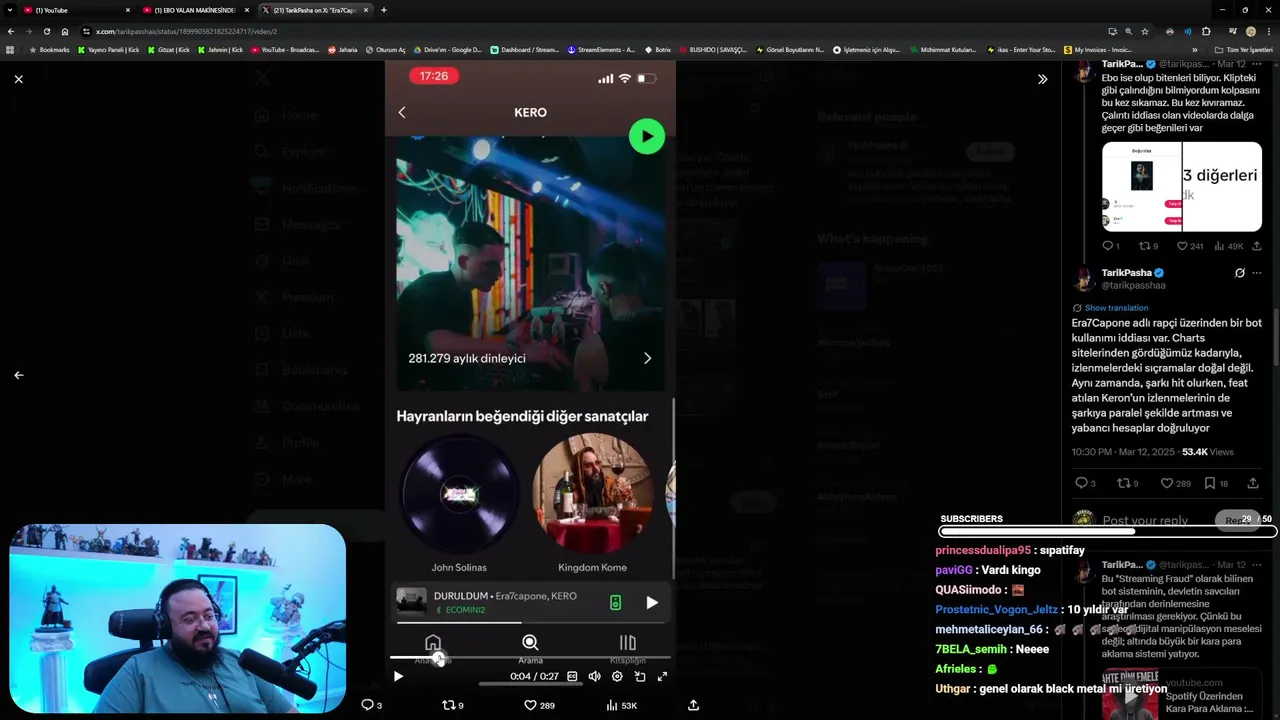The height and width of the screenshot is (720, 1280).
Task: Bookmark this page with the star
Action: tap(1145, 31)
